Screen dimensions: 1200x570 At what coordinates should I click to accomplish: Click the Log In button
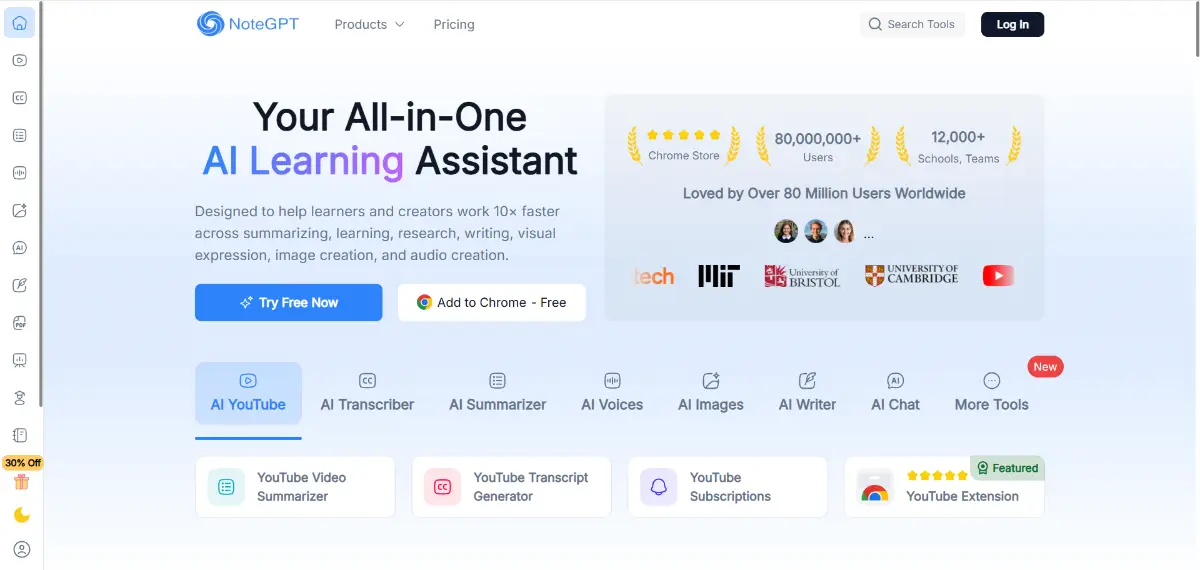pyautogui.click(x=1012, y=24)
